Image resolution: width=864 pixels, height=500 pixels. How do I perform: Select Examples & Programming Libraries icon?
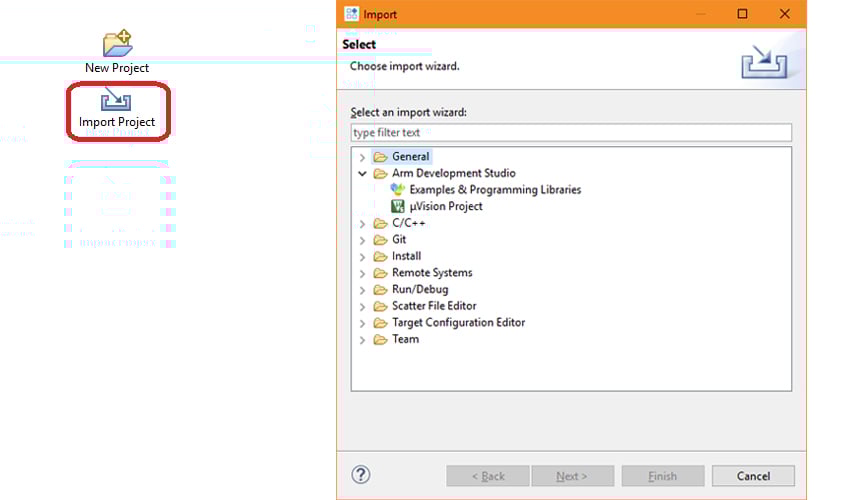pos(398,190)
